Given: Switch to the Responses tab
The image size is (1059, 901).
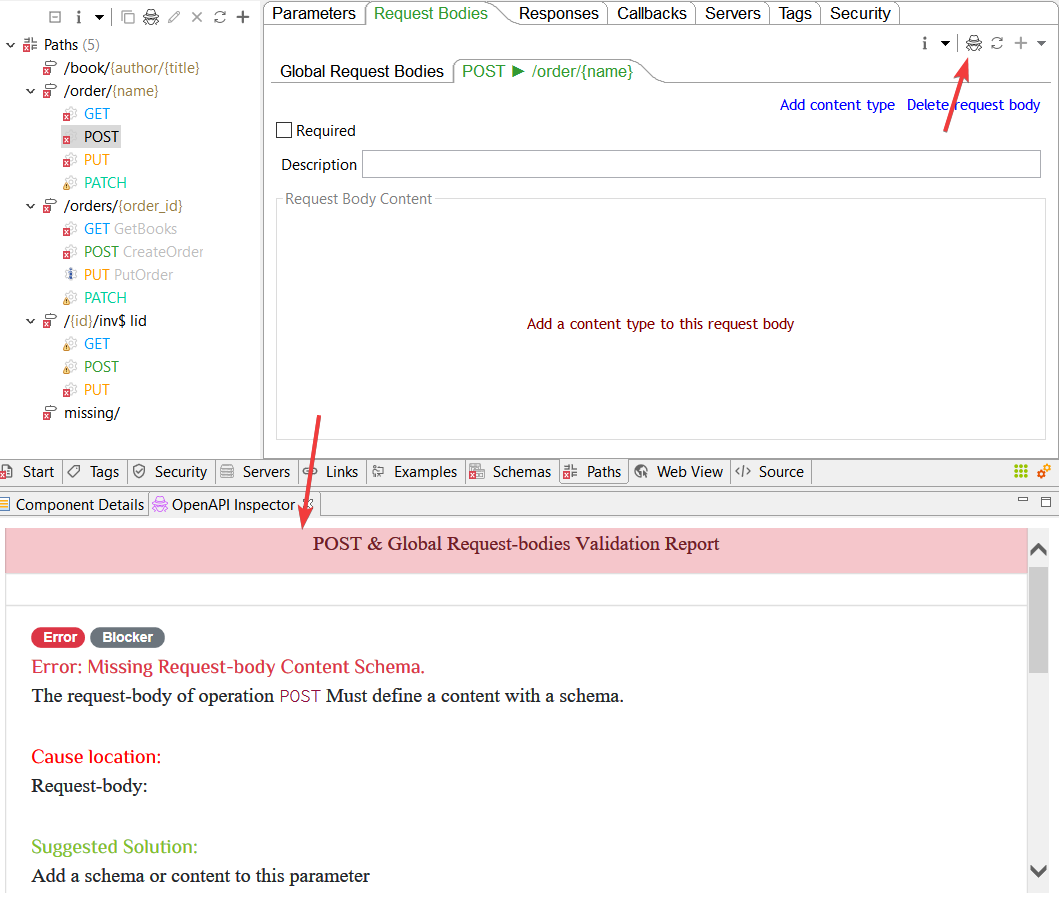Looking at the screenshot, I should point(559,13).
